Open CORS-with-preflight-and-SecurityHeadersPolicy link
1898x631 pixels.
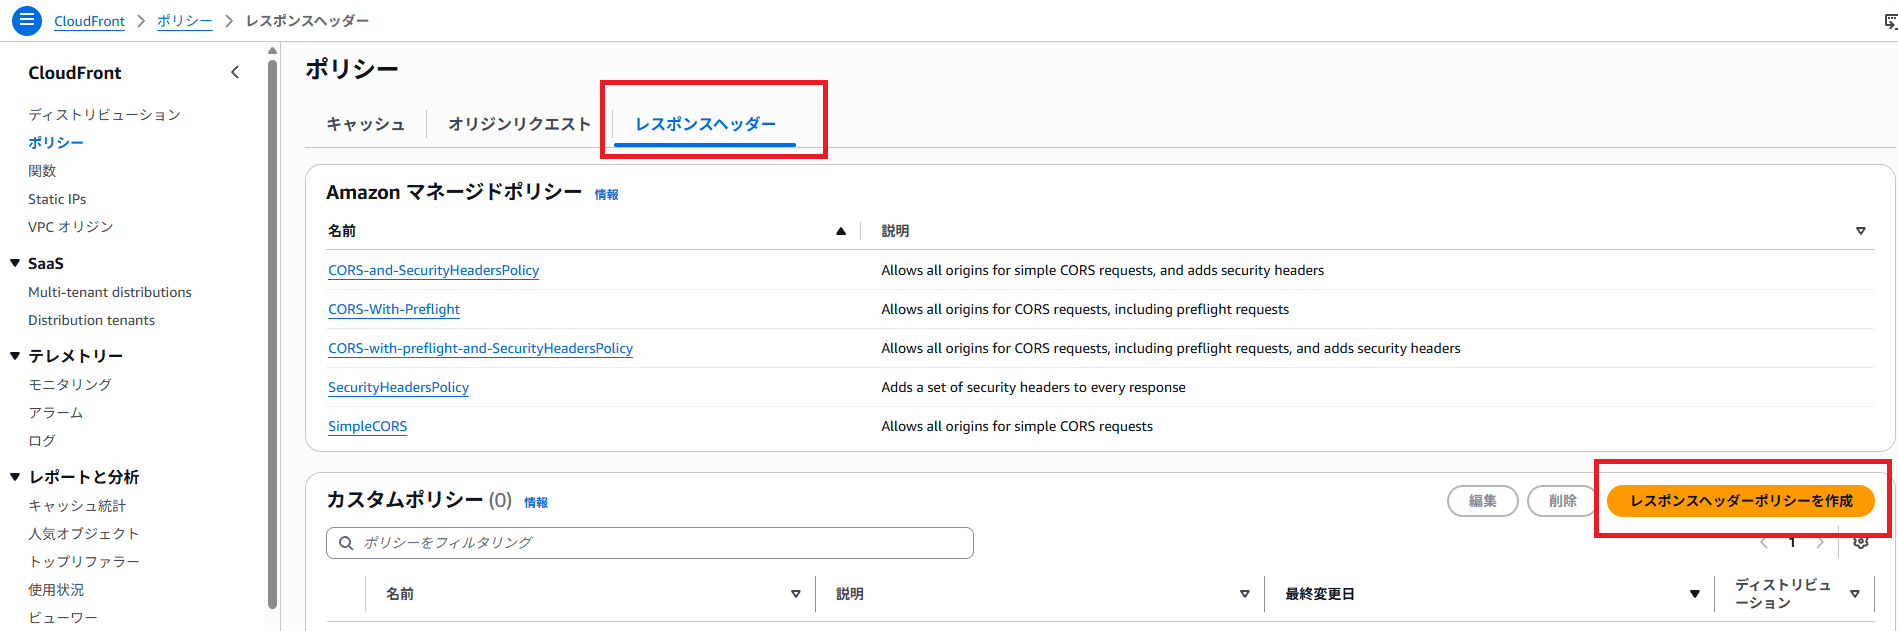[480, 348]
